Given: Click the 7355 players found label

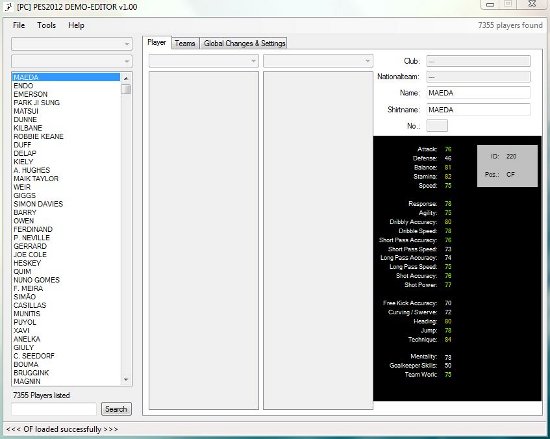Looking at the screenshot, I should pos(510,25).
